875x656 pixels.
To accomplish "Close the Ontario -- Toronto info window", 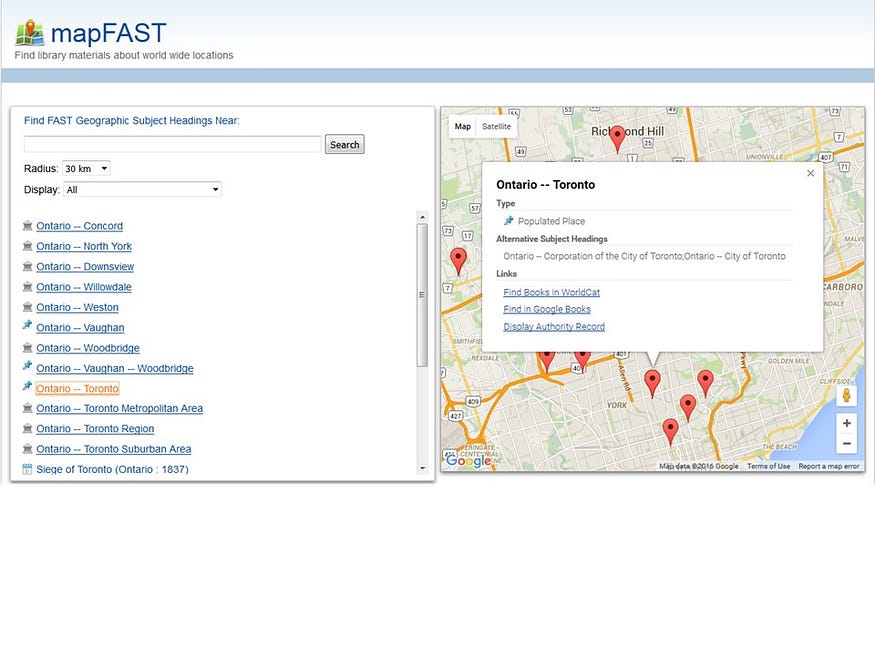I will click(x=810, y=173).
